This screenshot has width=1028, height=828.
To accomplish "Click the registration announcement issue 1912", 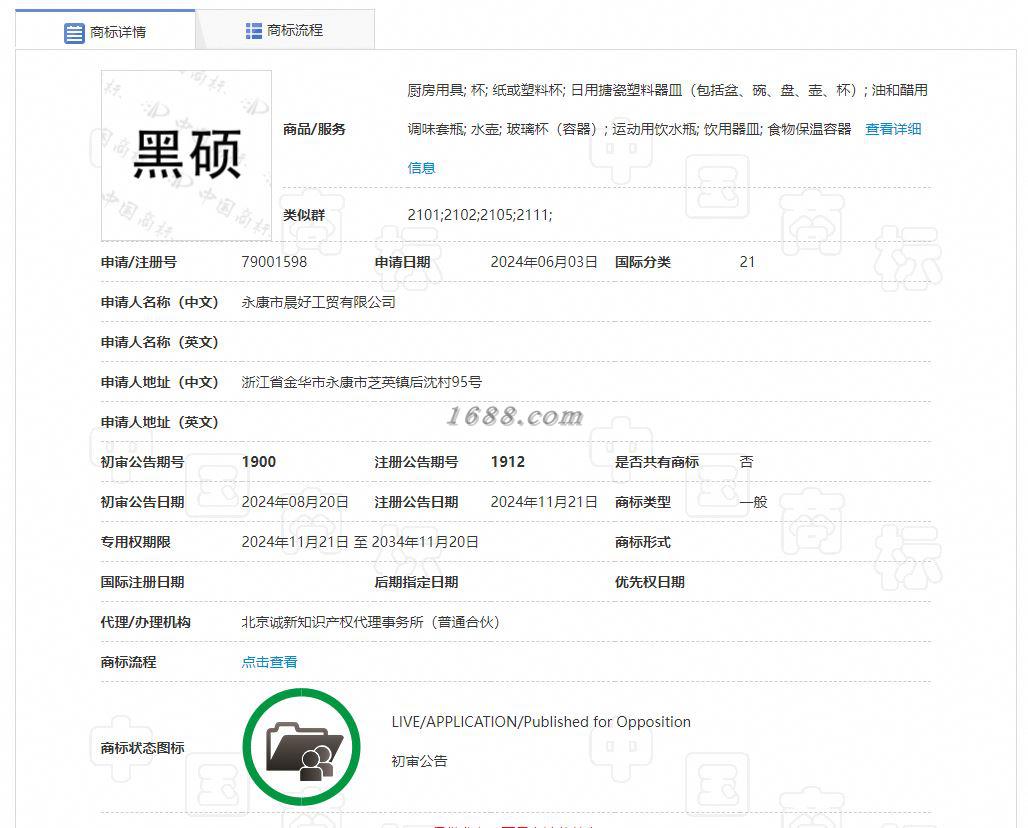I will (x=507, y=462).
